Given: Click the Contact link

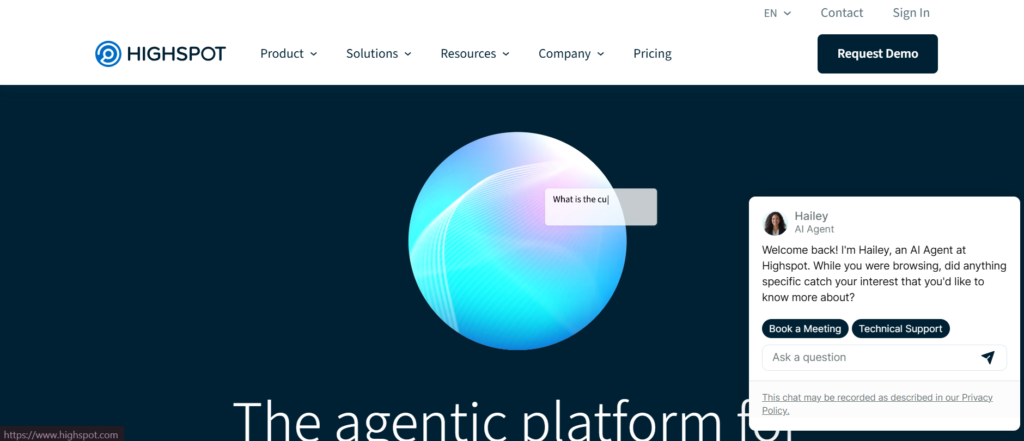Looking at the screenshot, I should point(841,13).
